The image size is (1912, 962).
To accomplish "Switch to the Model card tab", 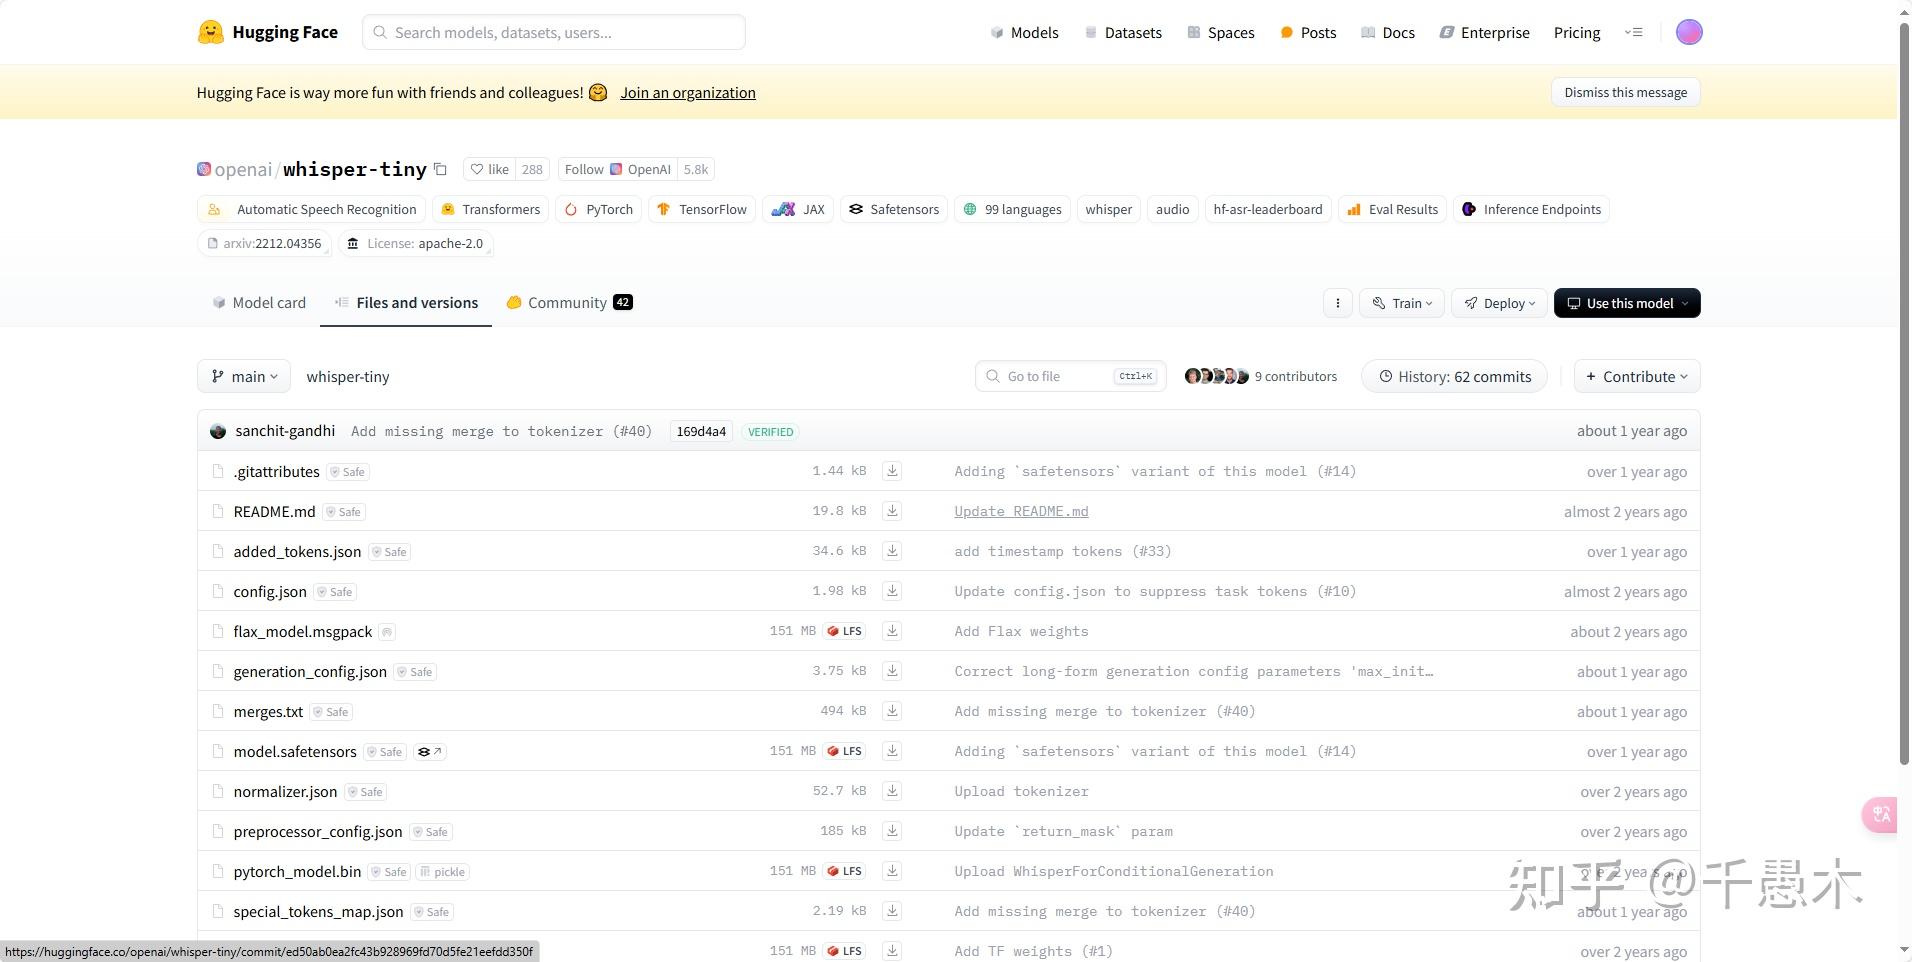I will click(x=259, y=302).
